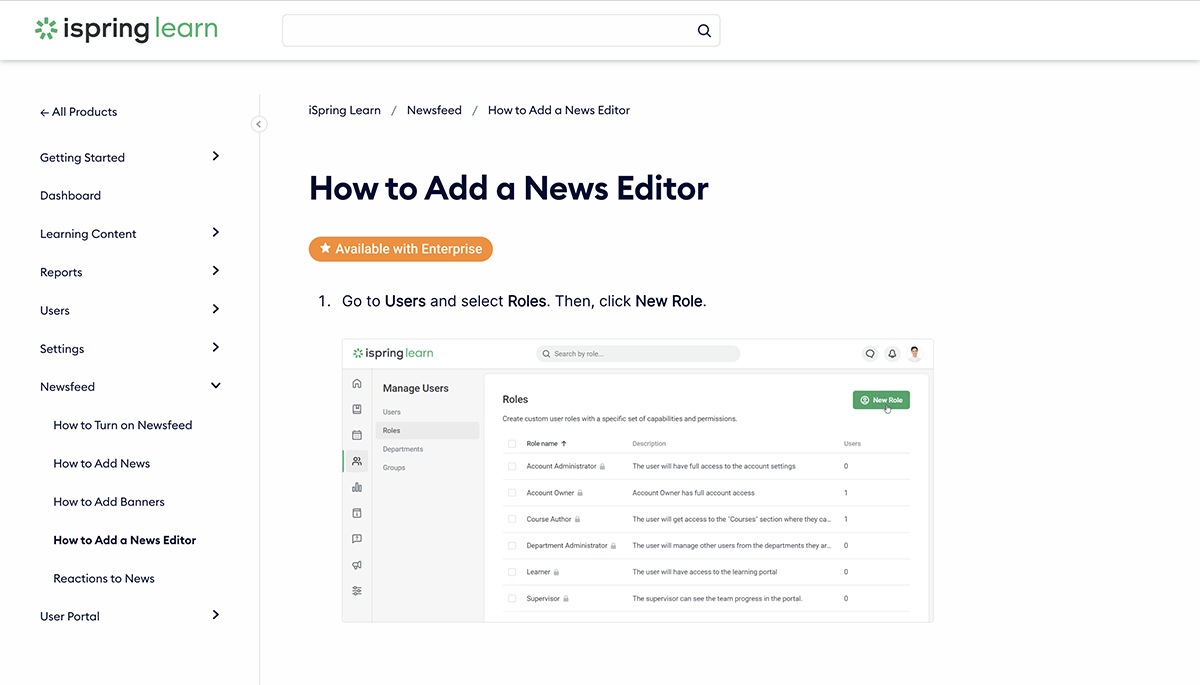Open the How to Add Banners article

(109, 502)
